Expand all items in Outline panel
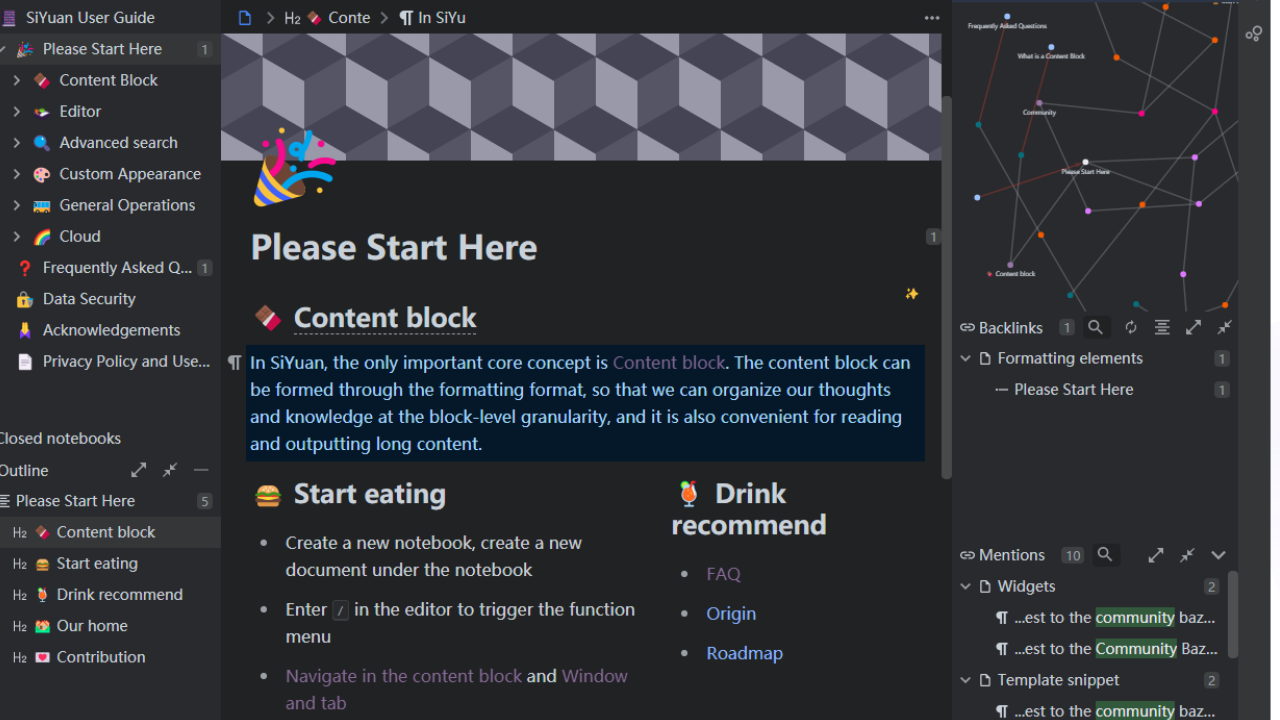The height and width of the screenshot is (720, 1280). point(139,470)
